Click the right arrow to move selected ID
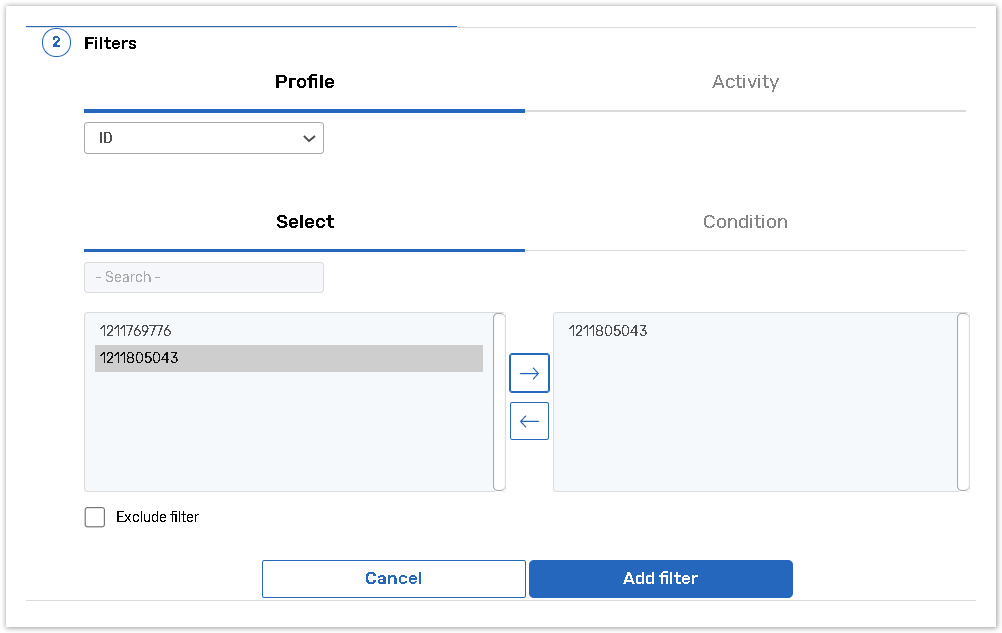This screenshot has width=1002, height=633. [x=529, y=373]
